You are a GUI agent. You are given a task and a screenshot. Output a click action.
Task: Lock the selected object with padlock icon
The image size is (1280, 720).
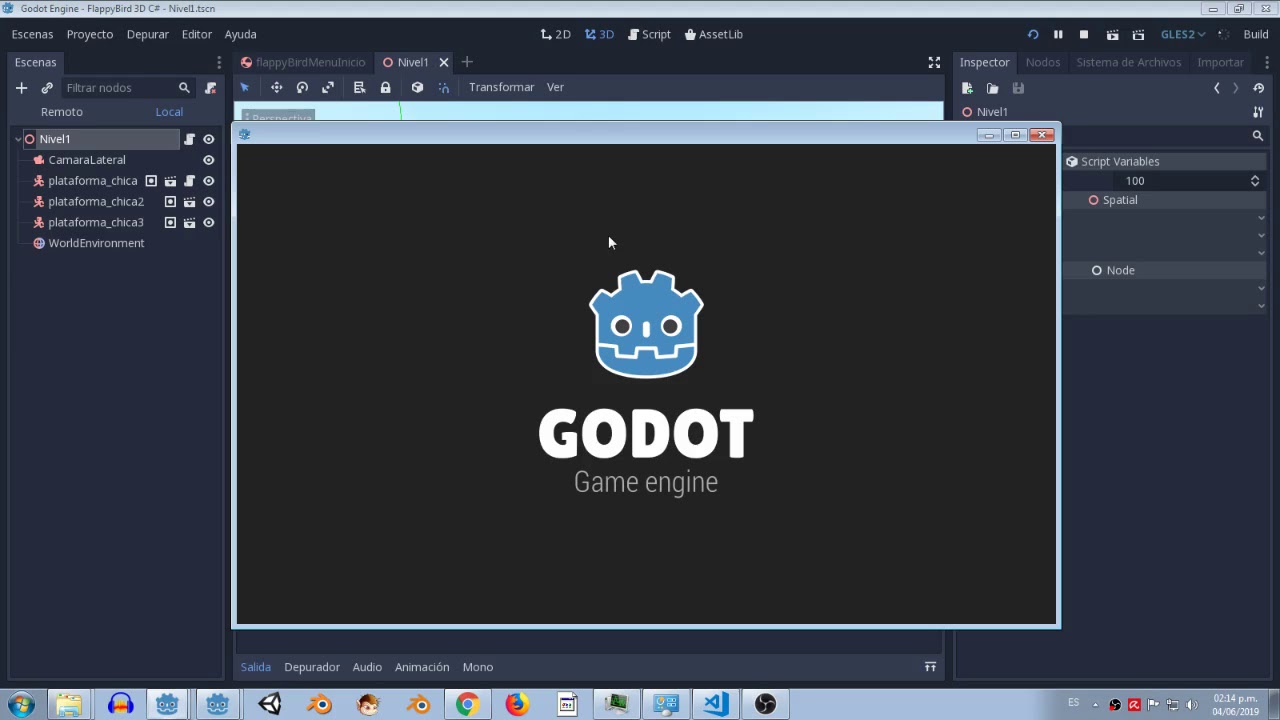coord(385,87)
